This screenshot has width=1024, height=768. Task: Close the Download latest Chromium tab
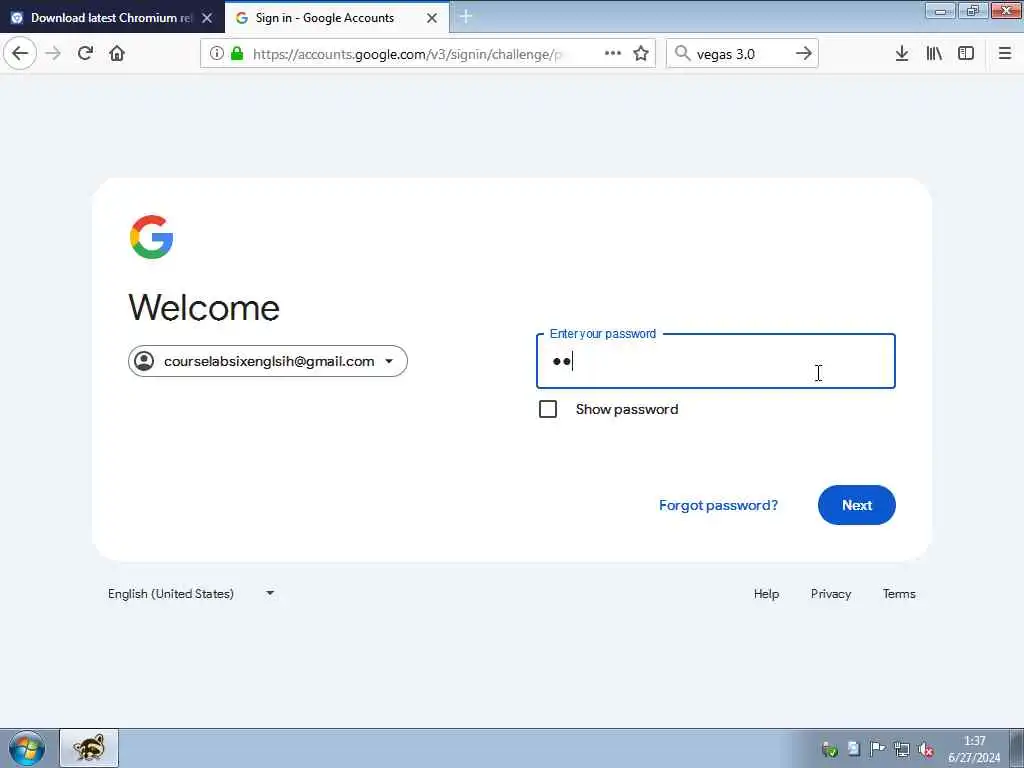coord(207,18)
